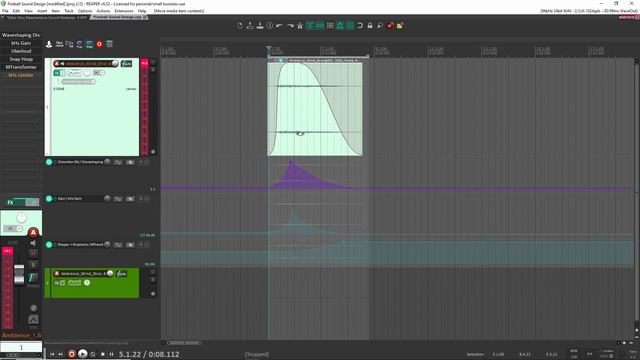
Task: Click the Open project toolbar icon
Action: pyautogui.click(x=250, y=25)
